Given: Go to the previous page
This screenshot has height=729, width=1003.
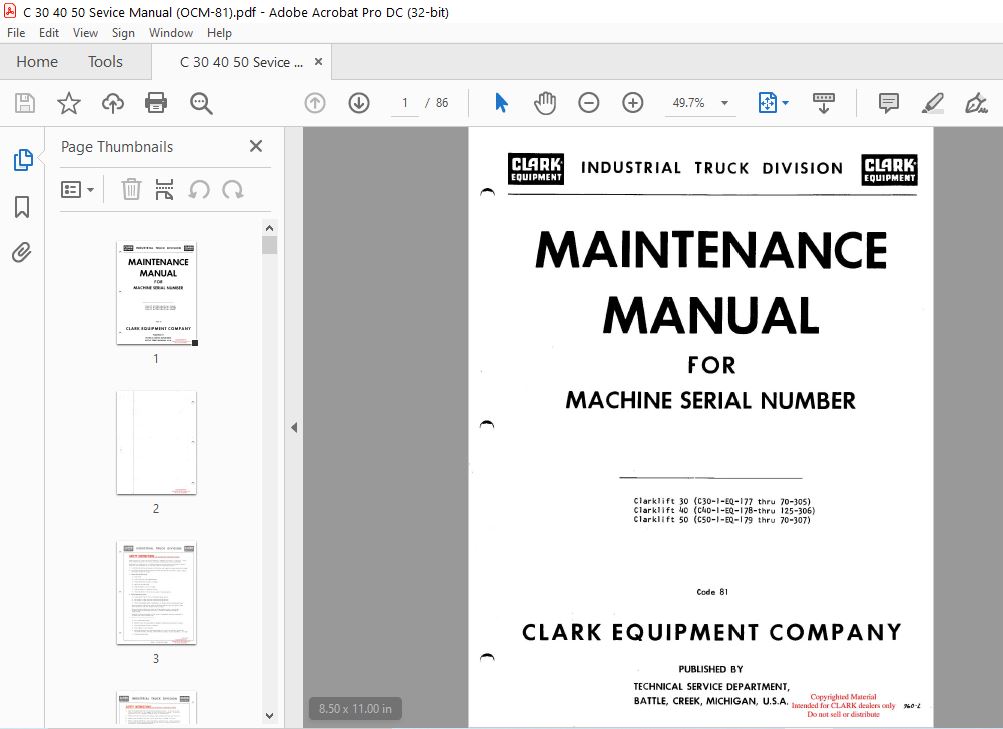Looking at the screenshot, I should pos(315,103).
